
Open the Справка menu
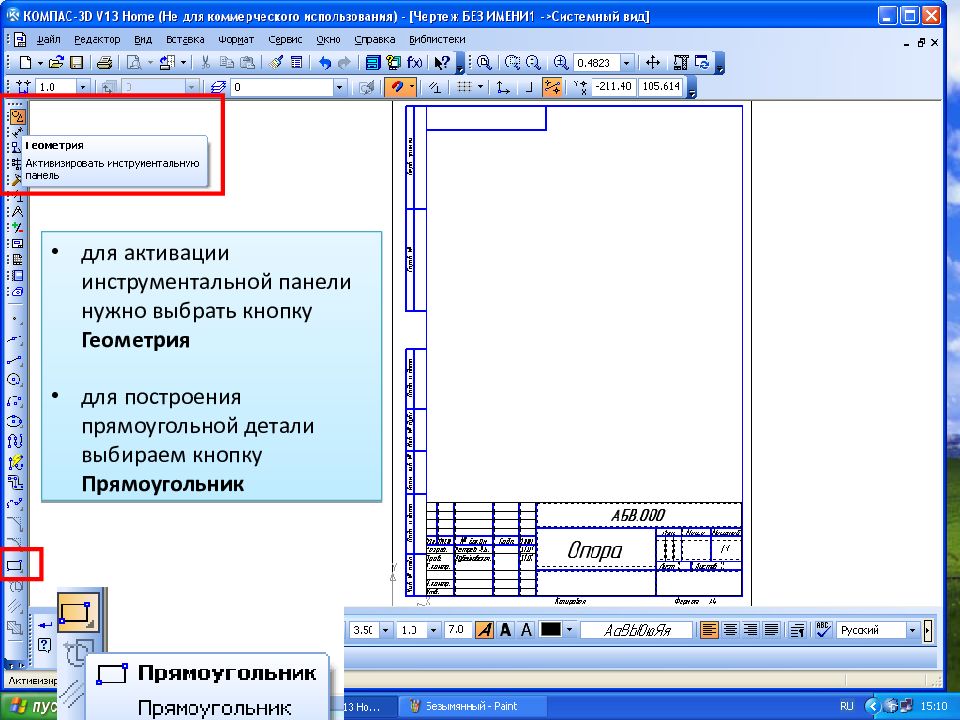point(375,39)
